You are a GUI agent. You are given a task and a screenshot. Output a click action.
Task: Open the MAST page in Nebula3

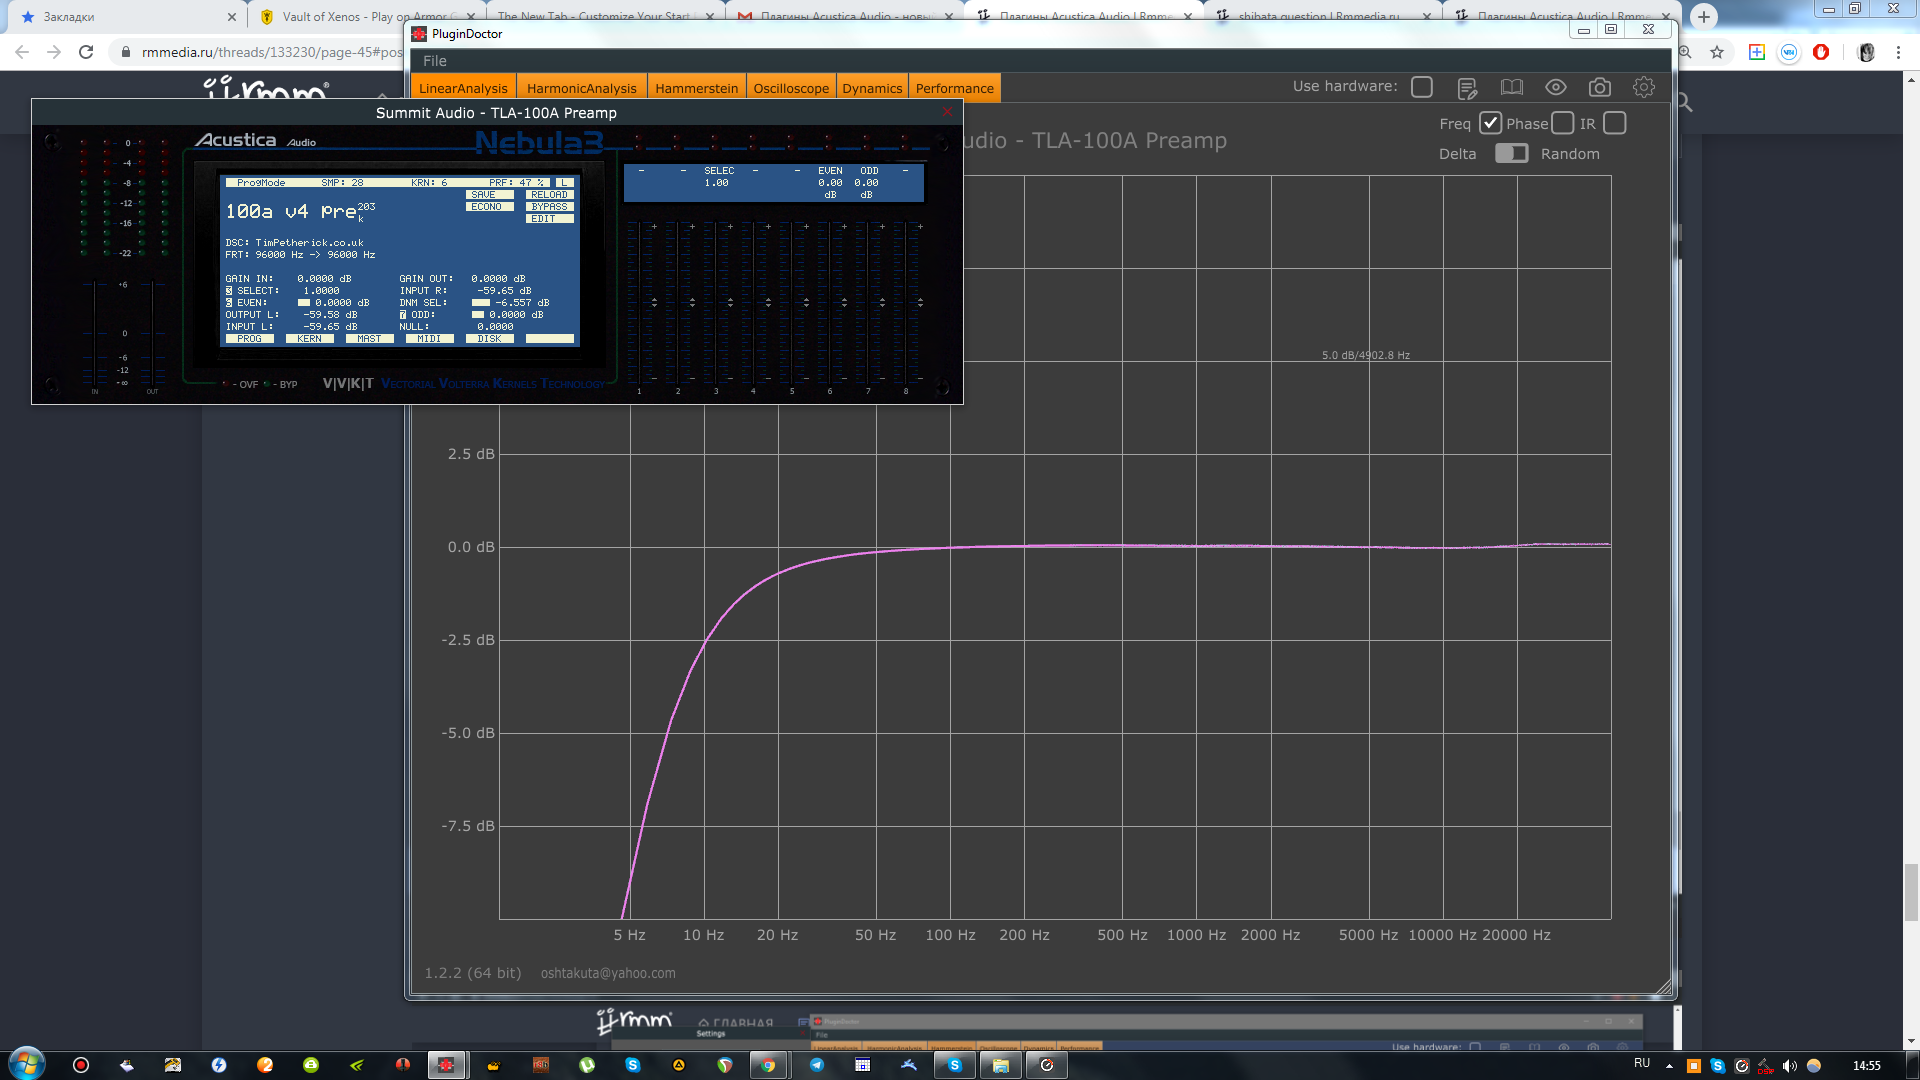(x=370, y=339)
